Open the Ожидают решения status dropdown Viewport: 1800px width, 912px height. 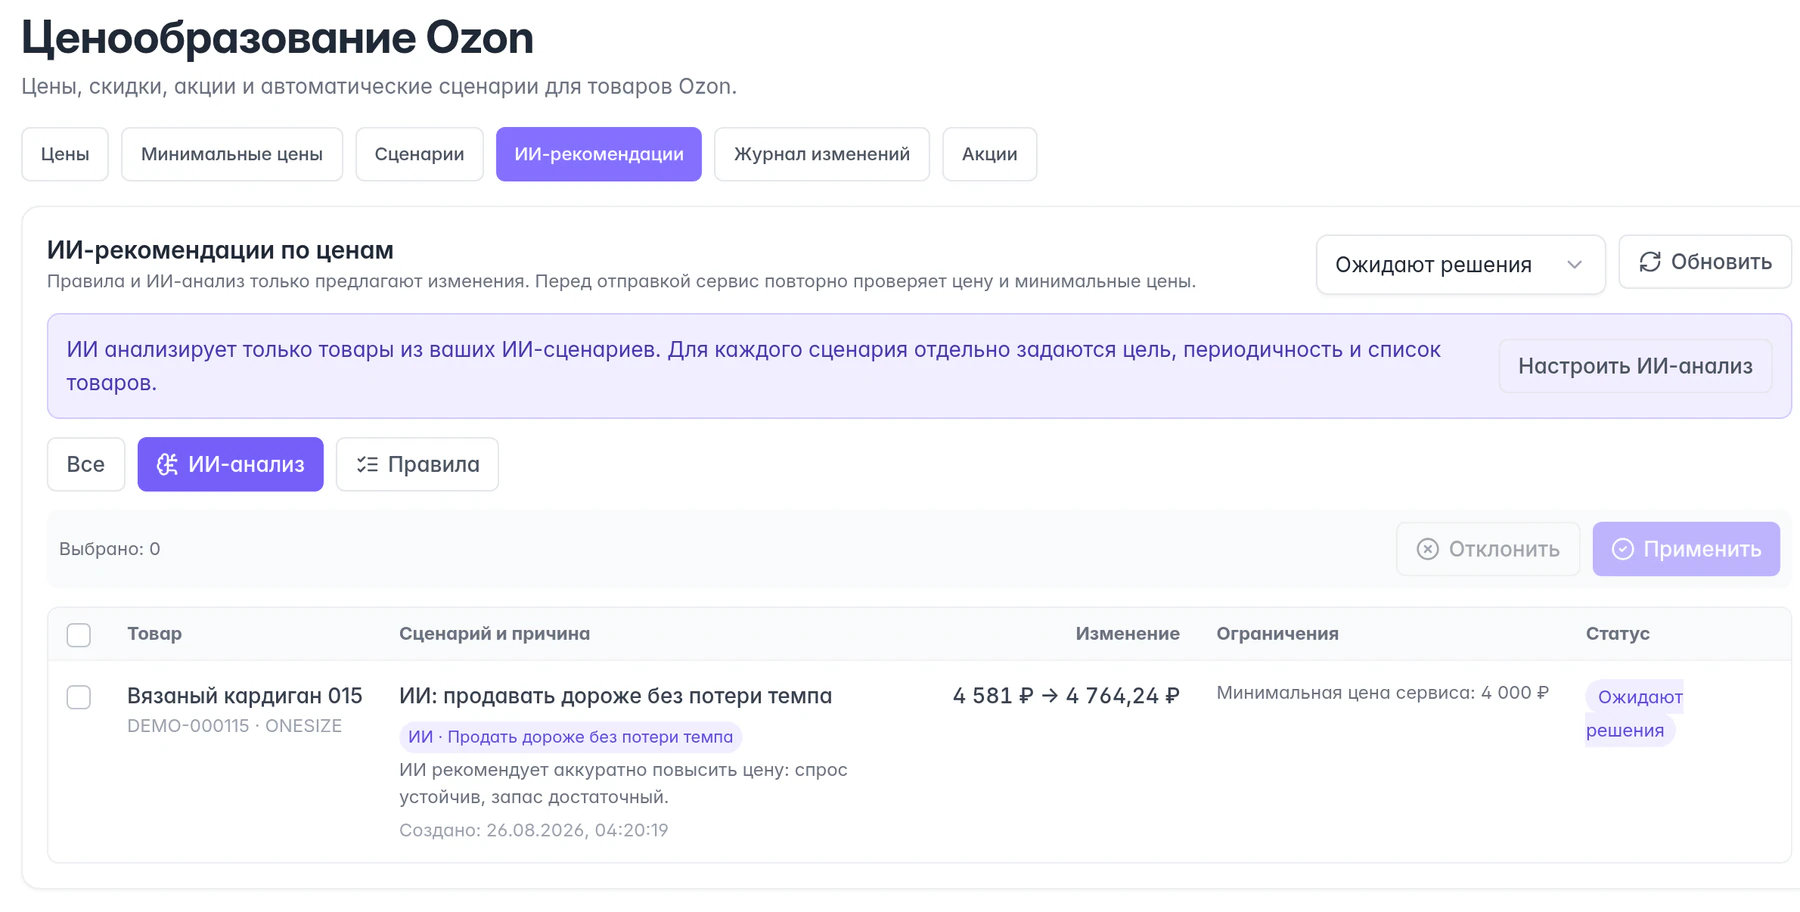[x=1461, y=265]
